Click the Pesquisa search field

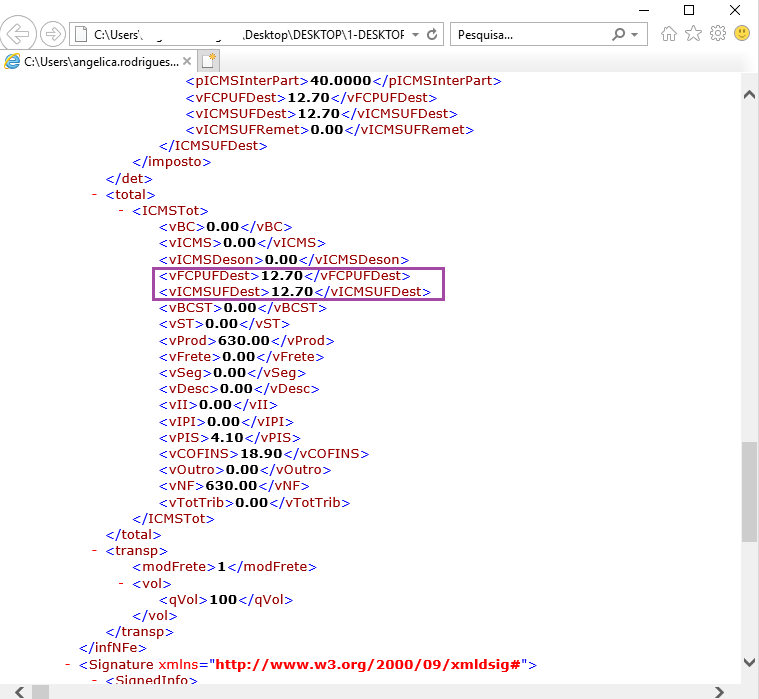click(530, 35)
